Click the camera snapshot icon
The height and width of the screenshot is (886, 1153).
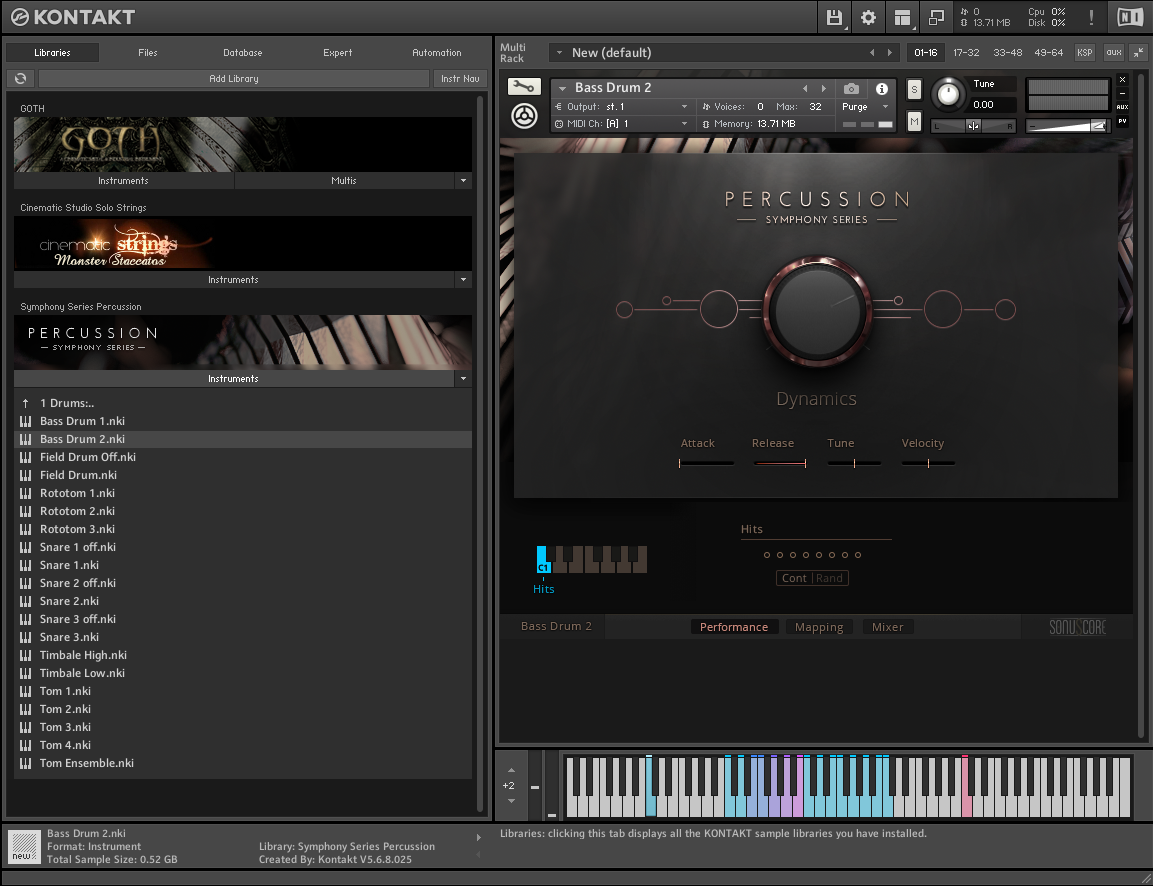[852, 88]
